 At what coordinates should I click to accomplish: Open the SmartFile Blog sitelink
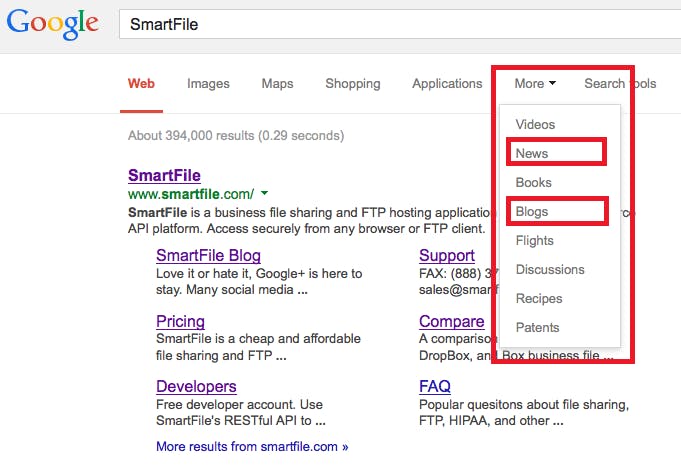click(208, 255)
